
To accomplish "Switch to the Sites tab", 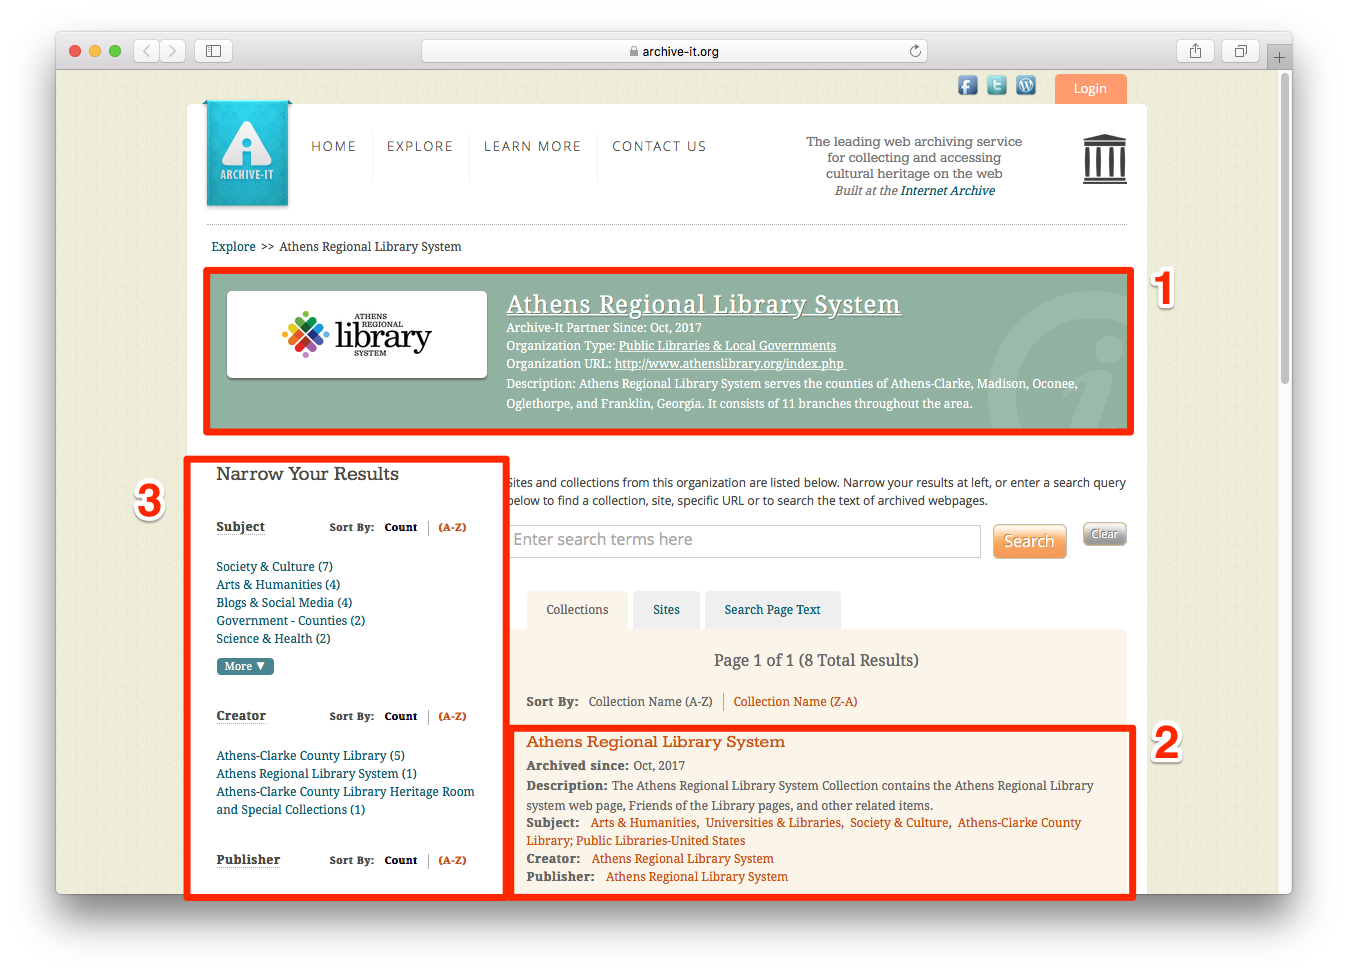I will [x=666, y=610].
